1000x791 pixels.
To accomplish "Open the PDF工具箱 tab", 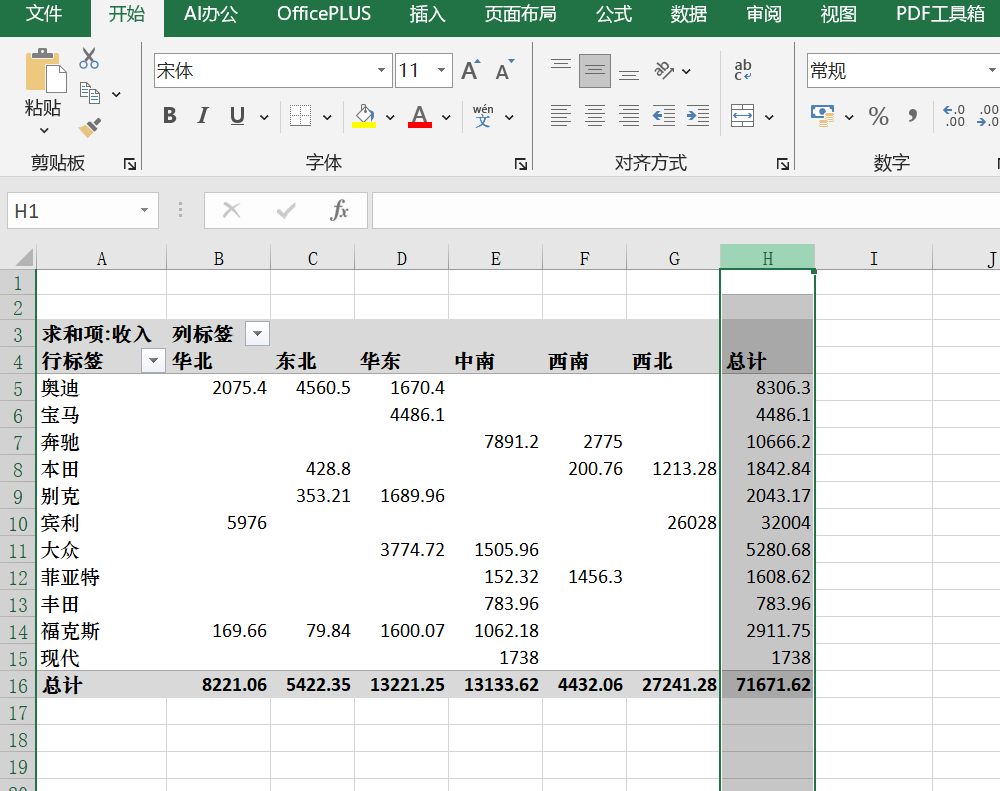I will 940,13.
